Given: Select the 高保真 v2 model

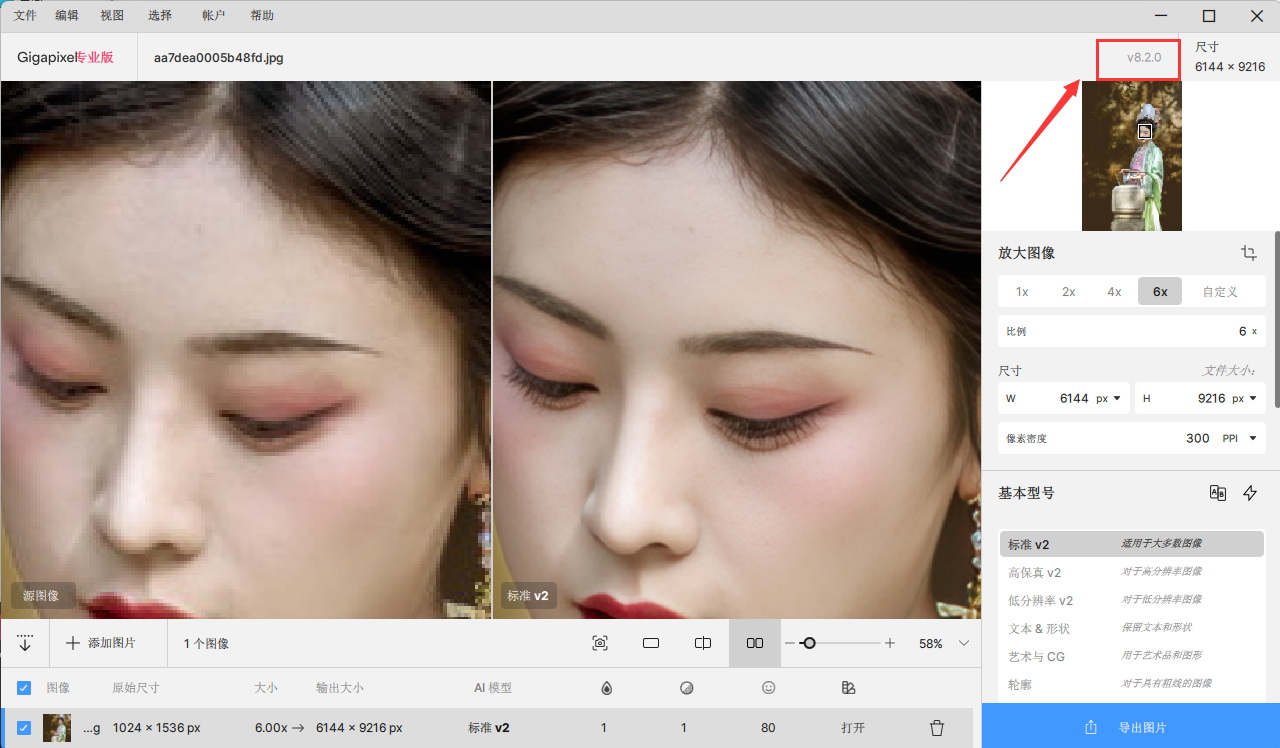Looking at the screenshot, I should 1132,572.
